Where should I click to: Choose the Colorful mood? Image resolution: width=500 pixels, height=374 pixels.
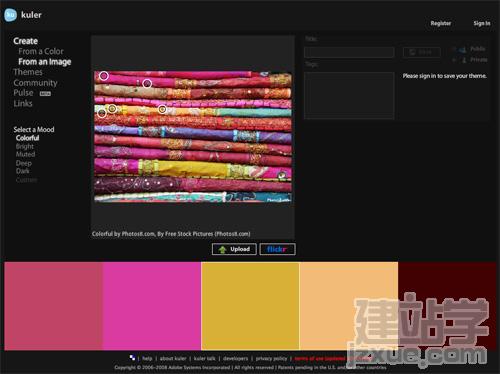pyautogui.click(x=27, y=138)
